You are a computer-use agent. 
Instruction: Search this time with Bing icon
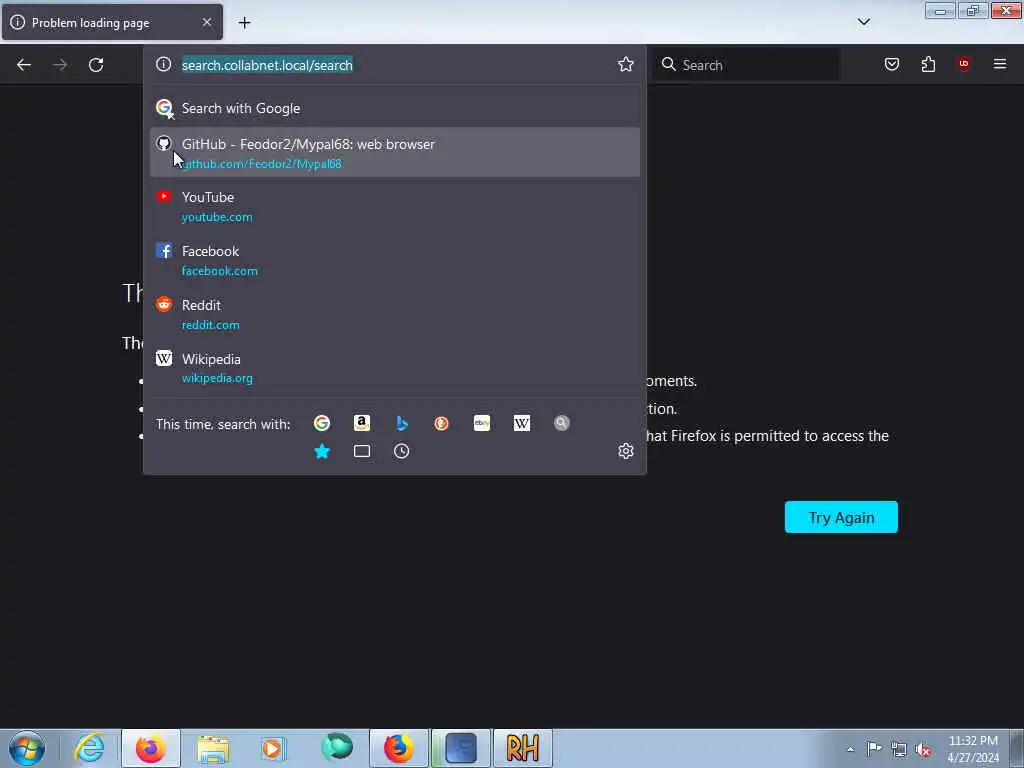402,423
